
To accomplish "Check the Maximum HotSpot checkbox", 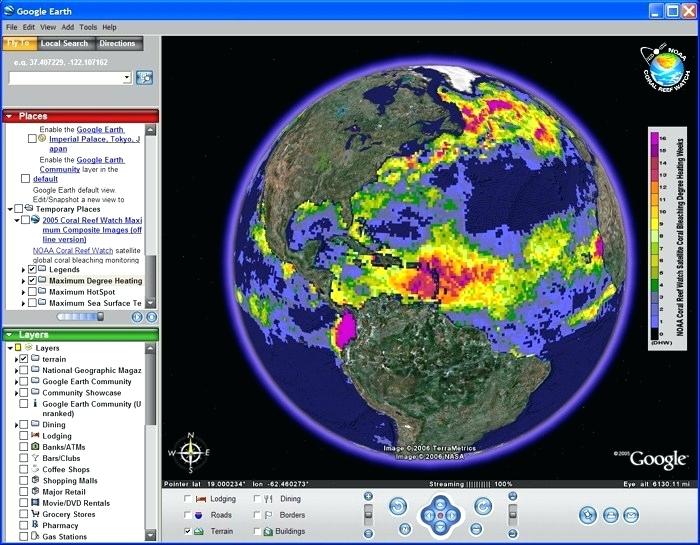I will click(32, 291).
